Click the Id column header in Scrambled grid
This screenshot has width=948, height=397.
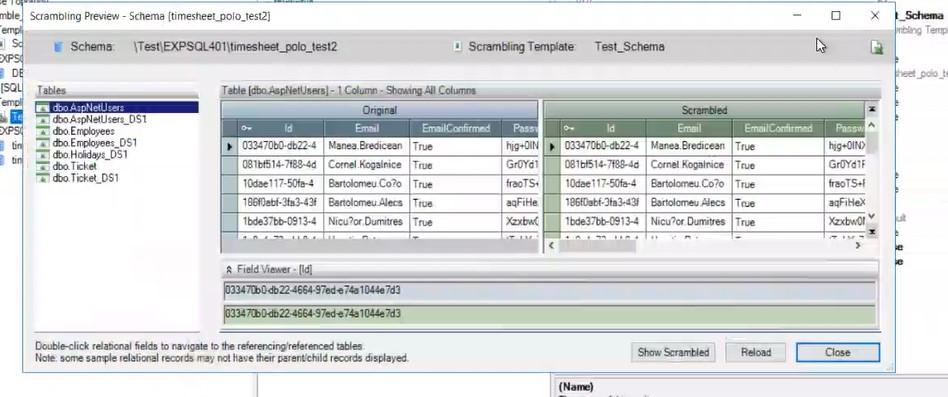pos(603,128)
